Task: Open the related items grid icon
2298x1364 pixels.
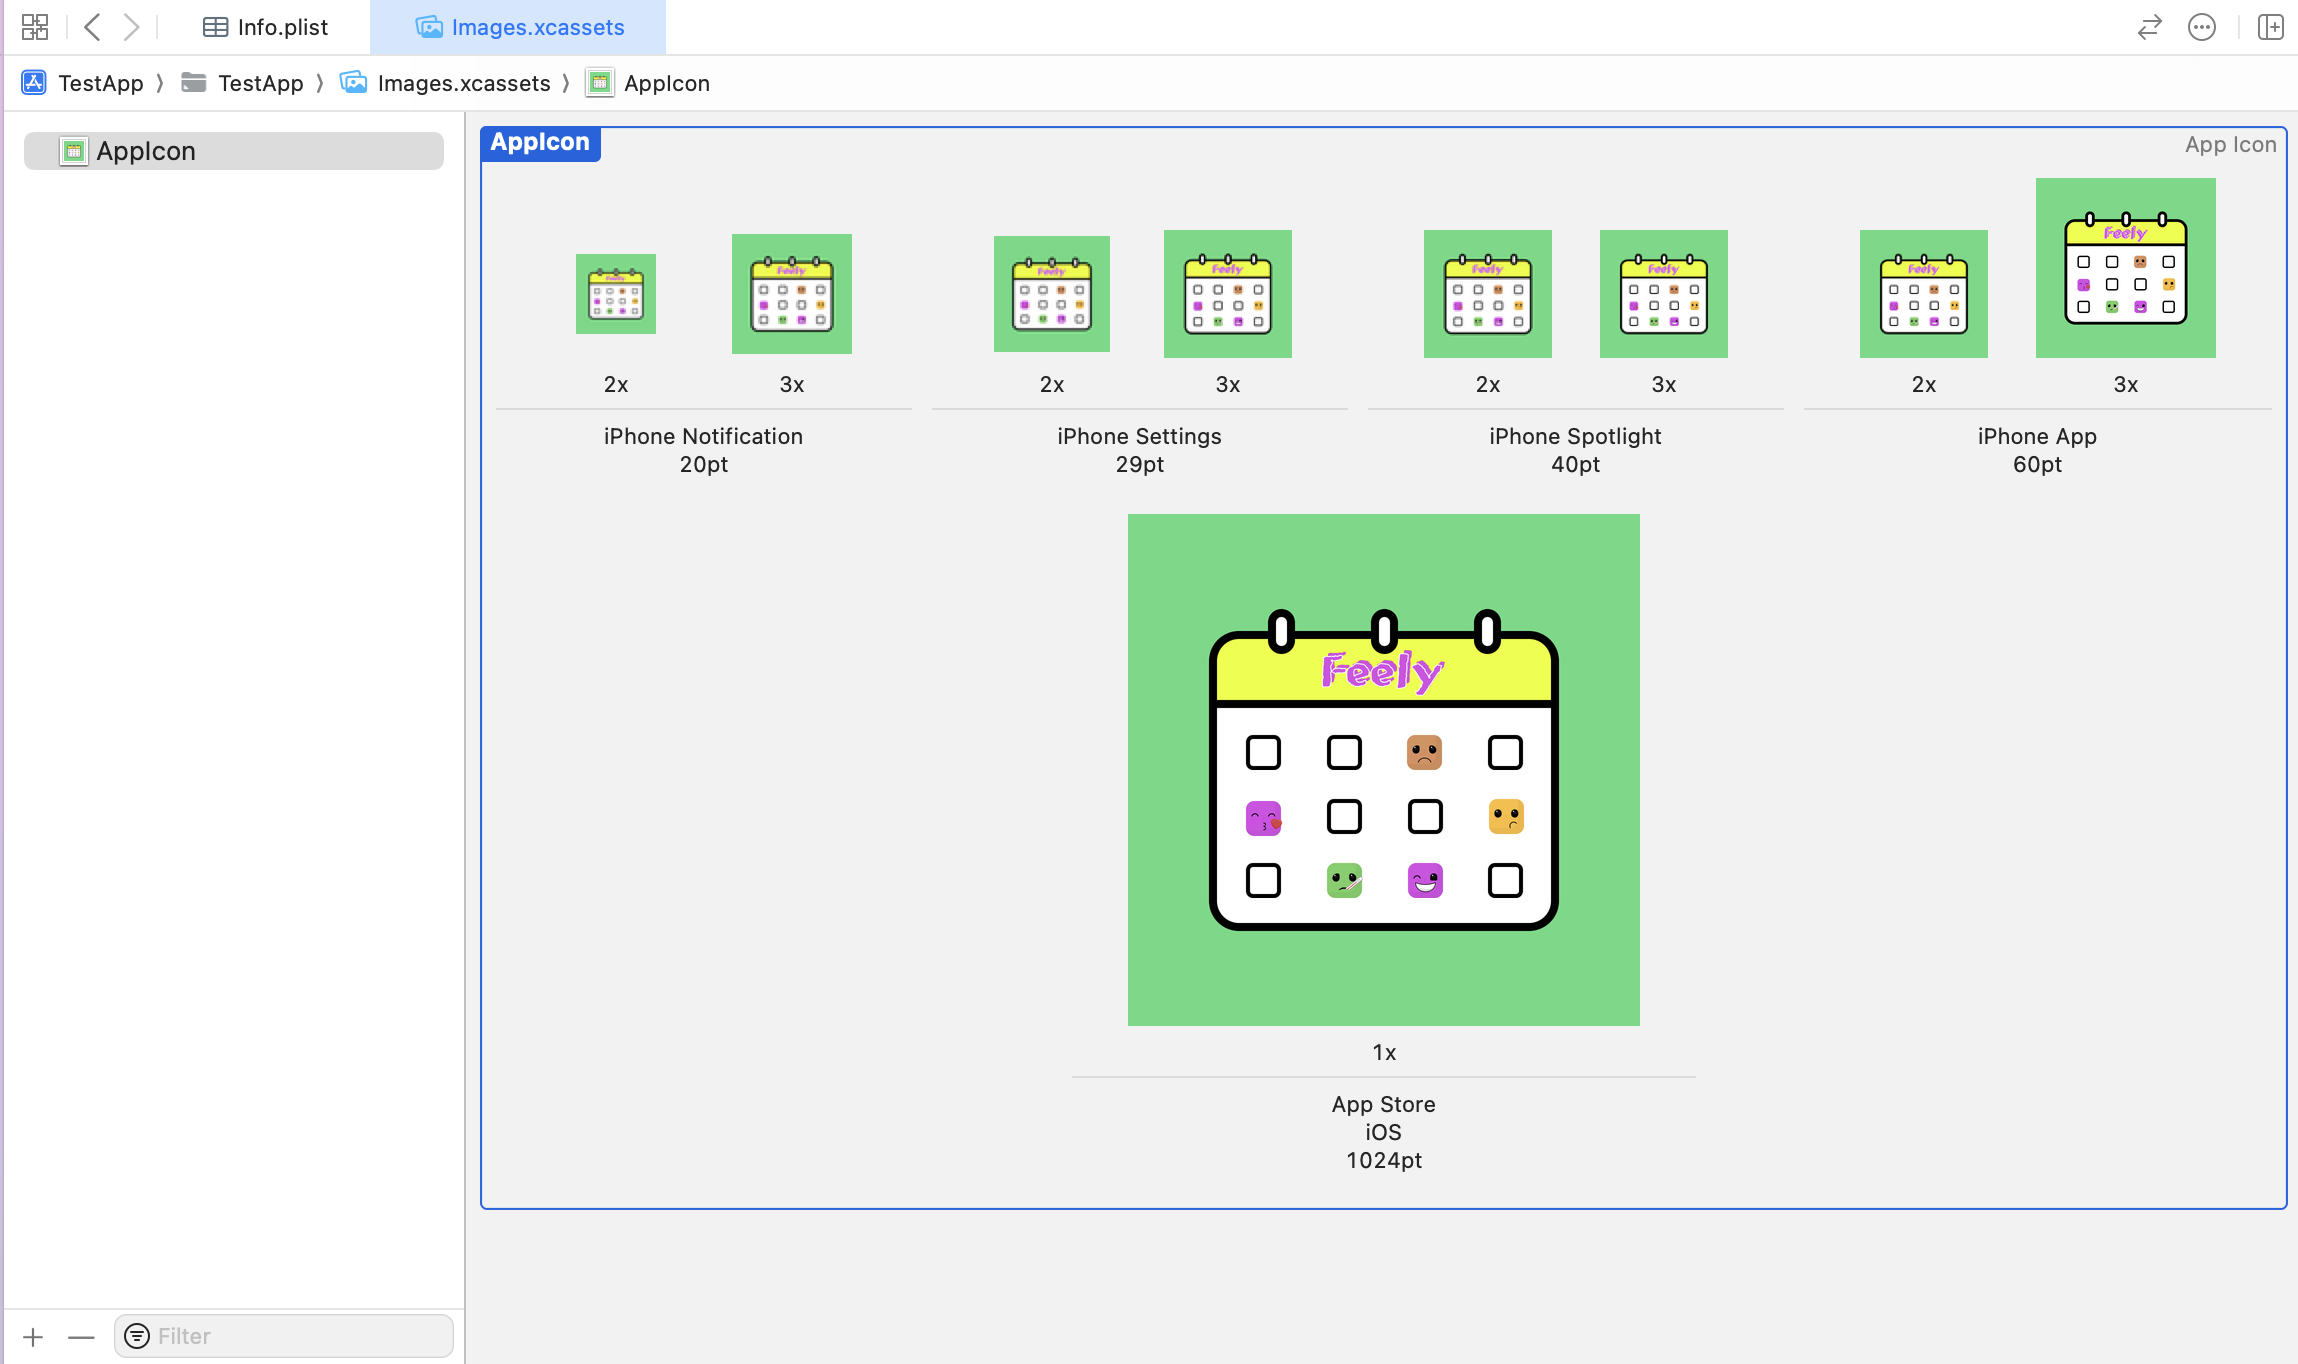Action: (35, 27)
